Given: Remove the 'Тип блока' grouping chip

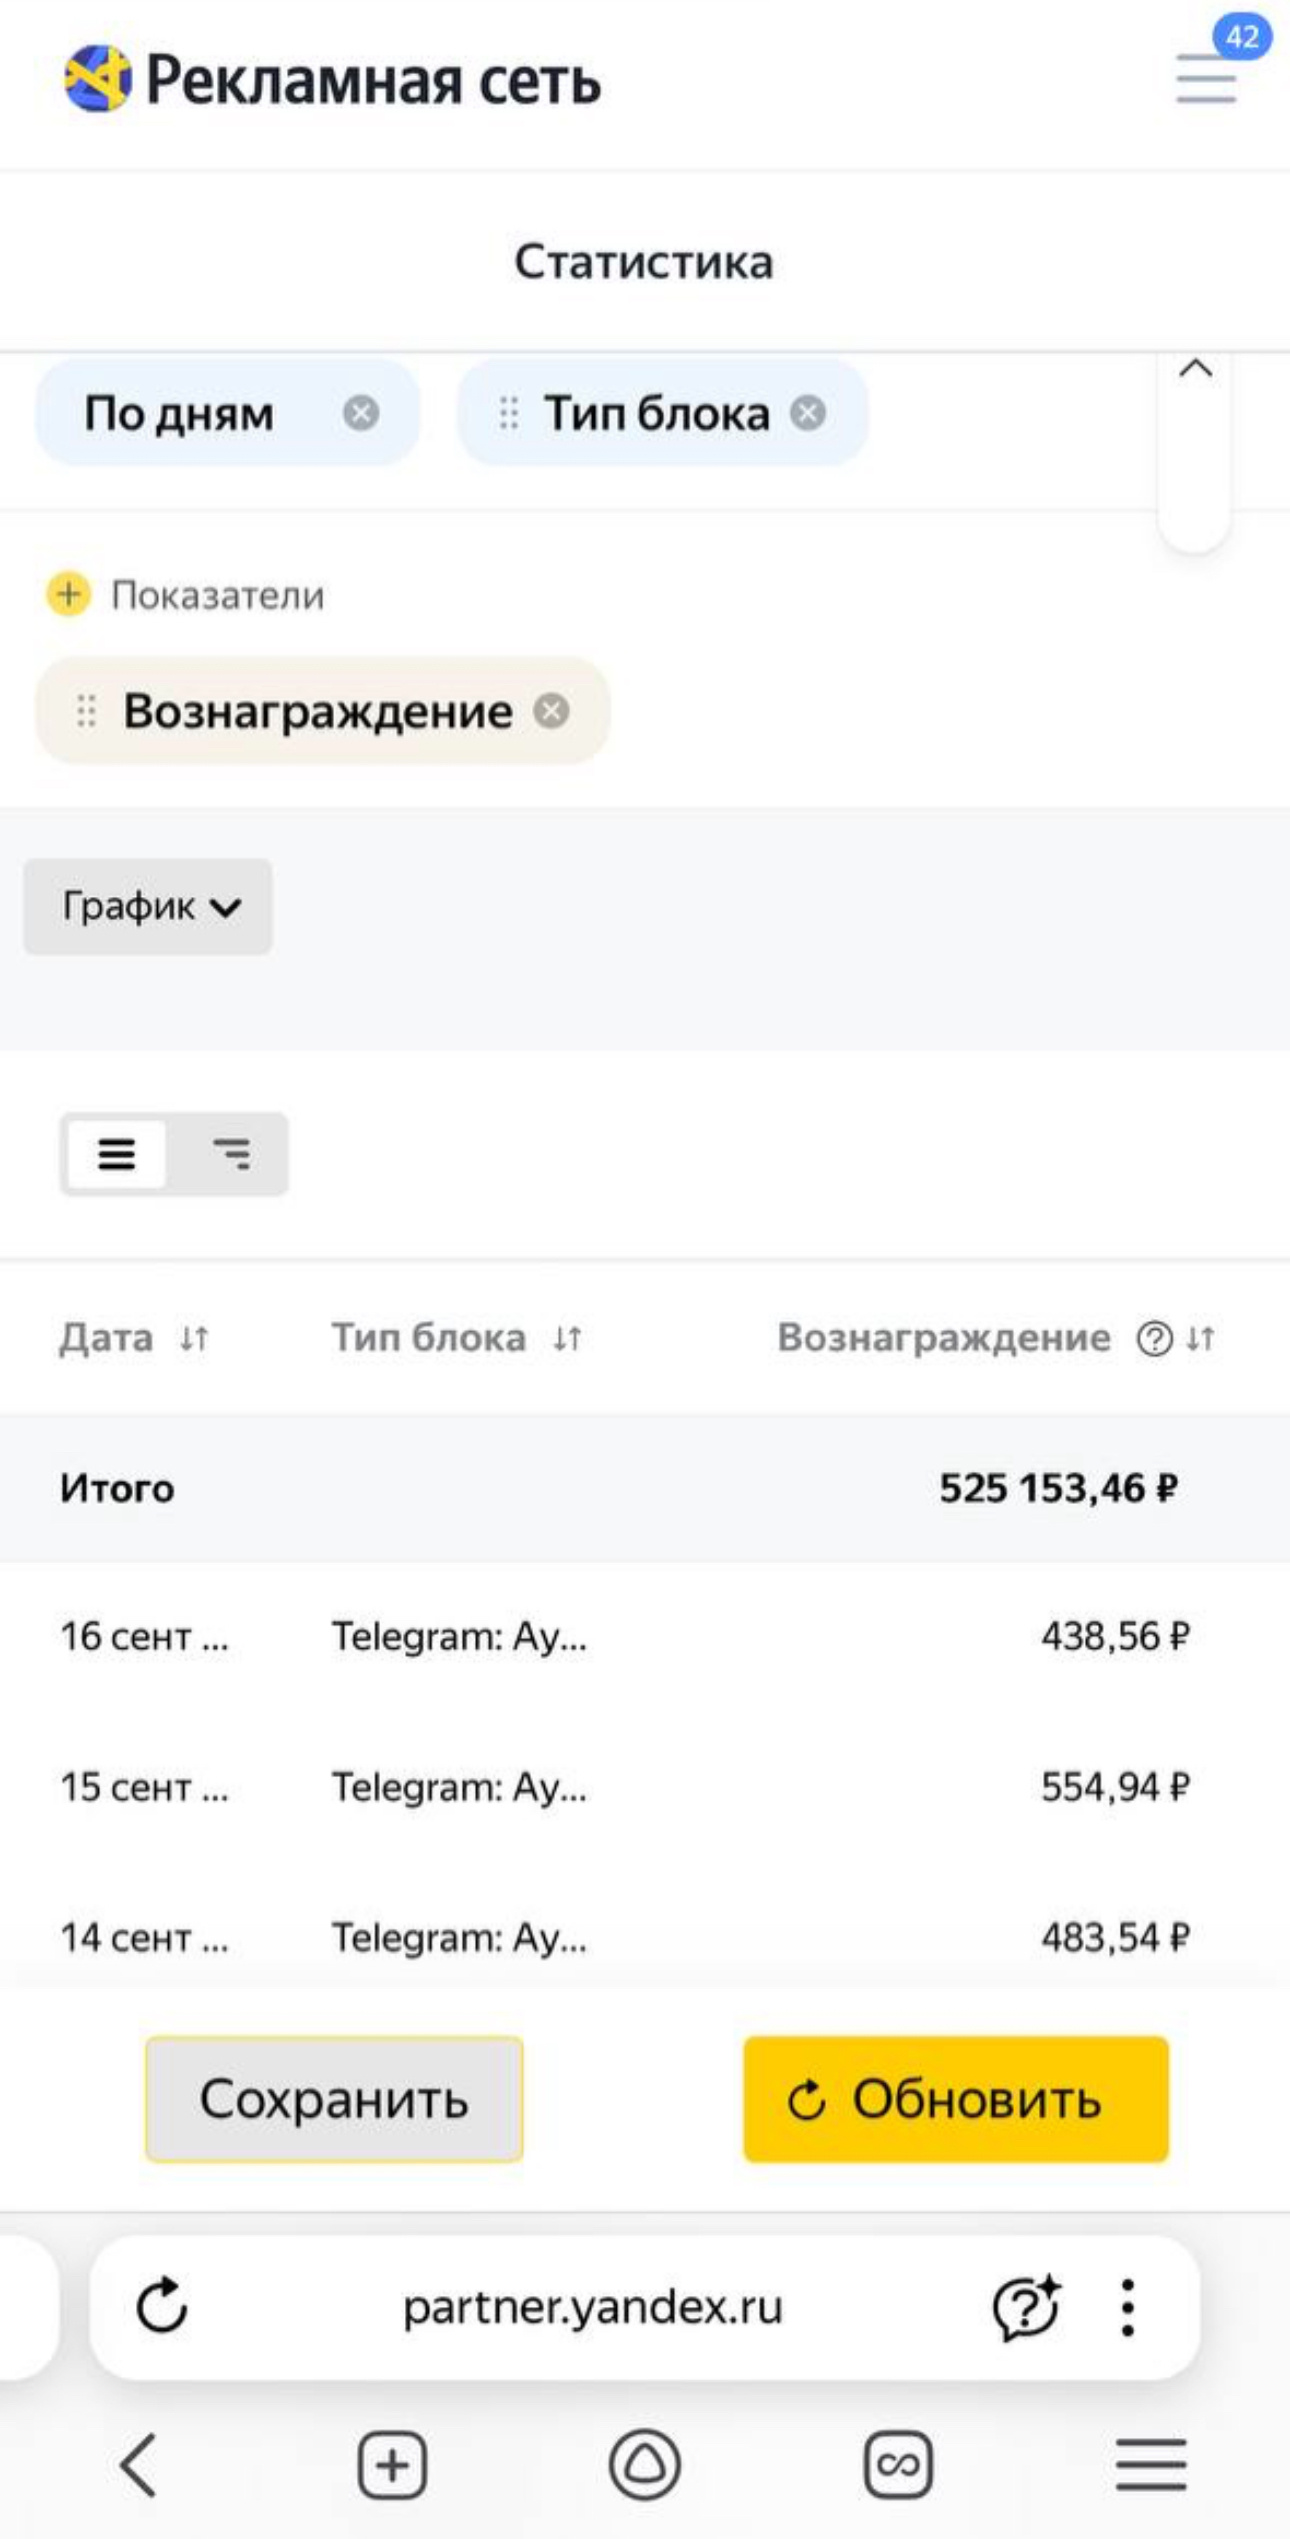Looking at the screenshot, I should [808, 413].
